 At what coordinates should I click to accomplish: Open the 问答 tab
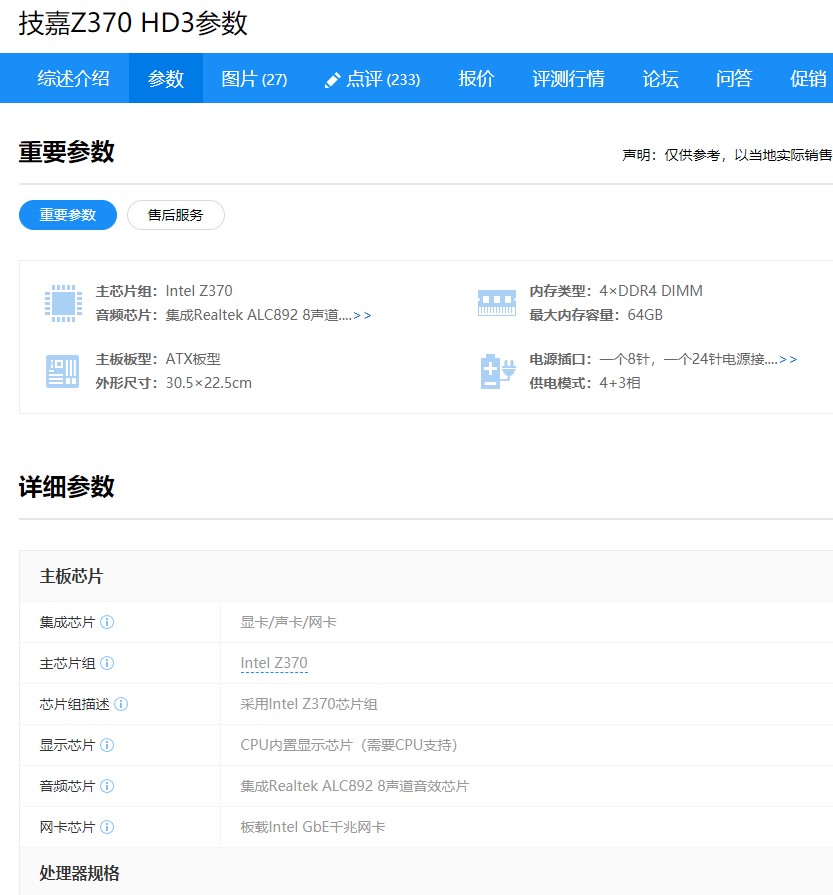click(x=734, y=78)
